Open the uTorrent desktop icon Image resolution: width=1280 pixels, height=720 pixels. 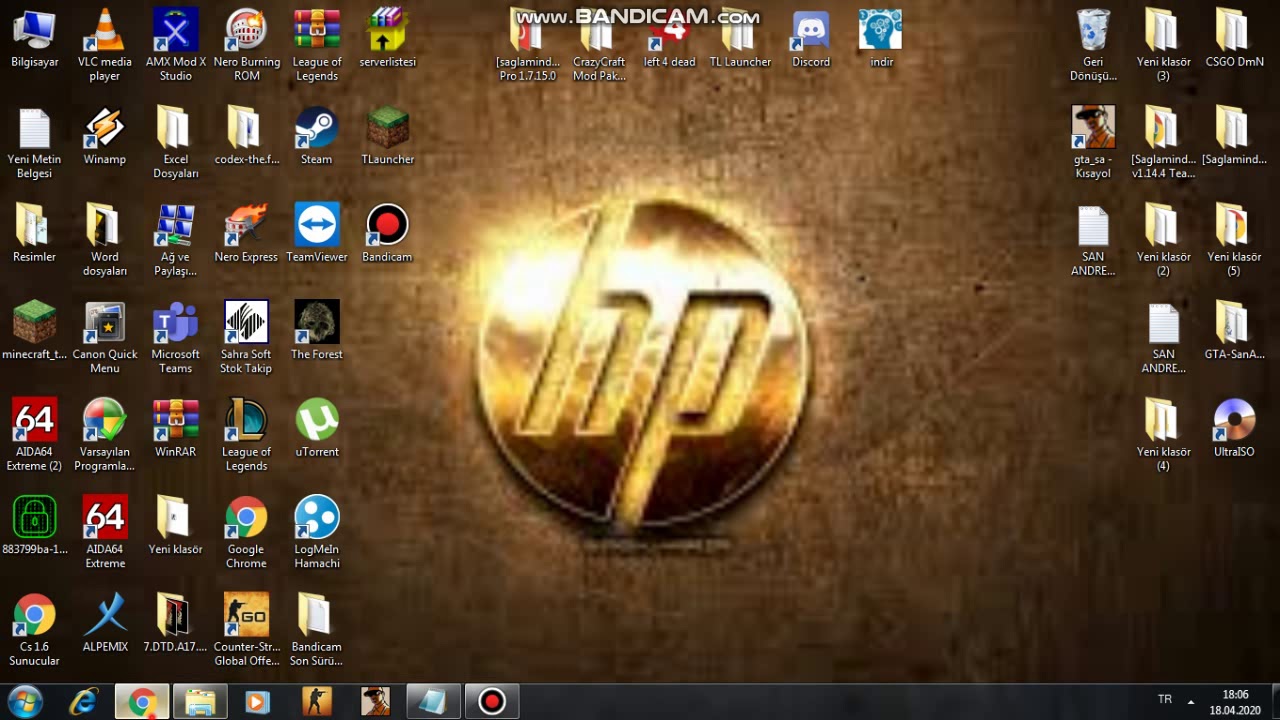(x=316, y=428)
